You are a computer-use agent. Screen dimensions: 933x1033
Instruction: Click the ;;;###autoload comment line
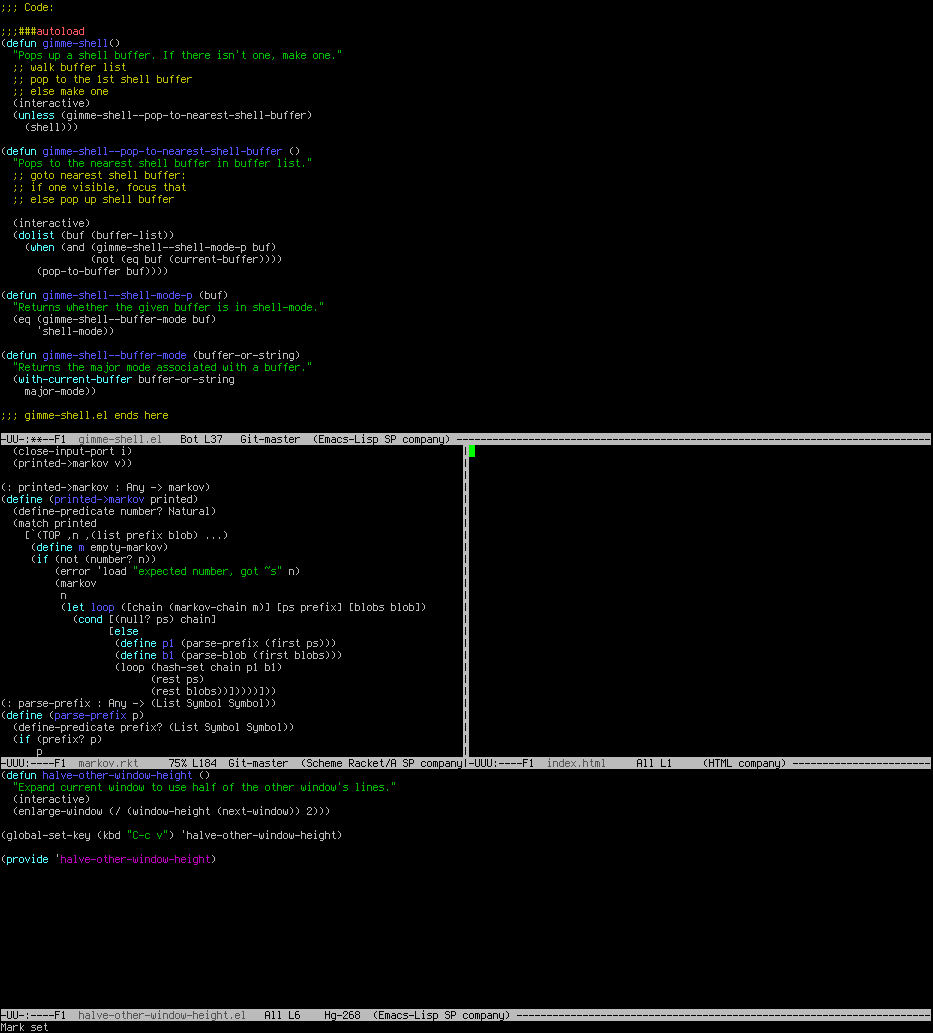click(43, 32)
